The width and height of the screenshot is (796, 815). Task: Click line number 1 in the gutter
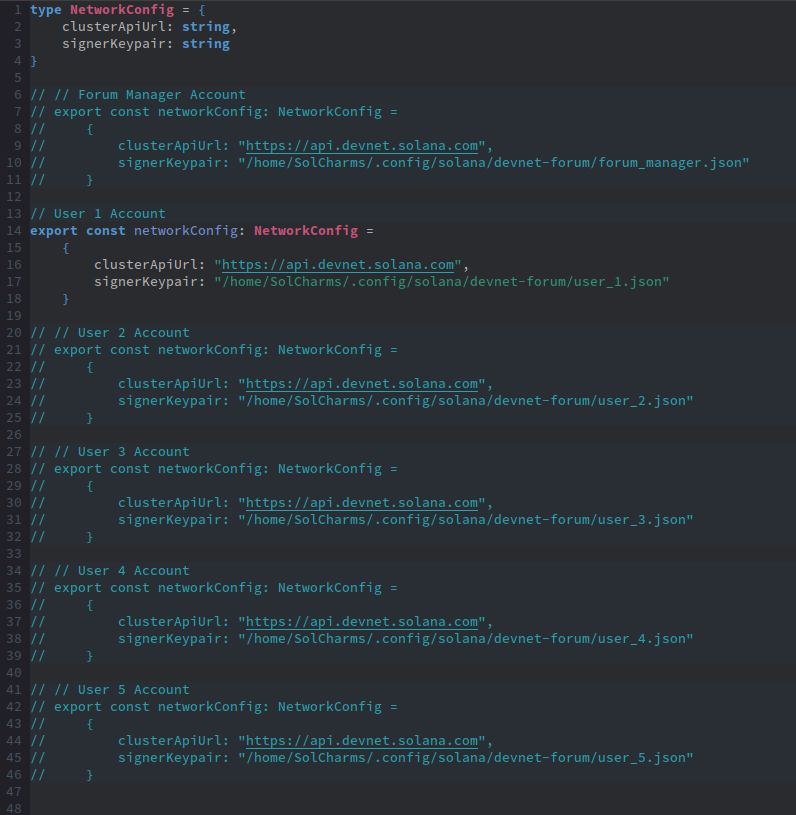click(x=18, y=9)
